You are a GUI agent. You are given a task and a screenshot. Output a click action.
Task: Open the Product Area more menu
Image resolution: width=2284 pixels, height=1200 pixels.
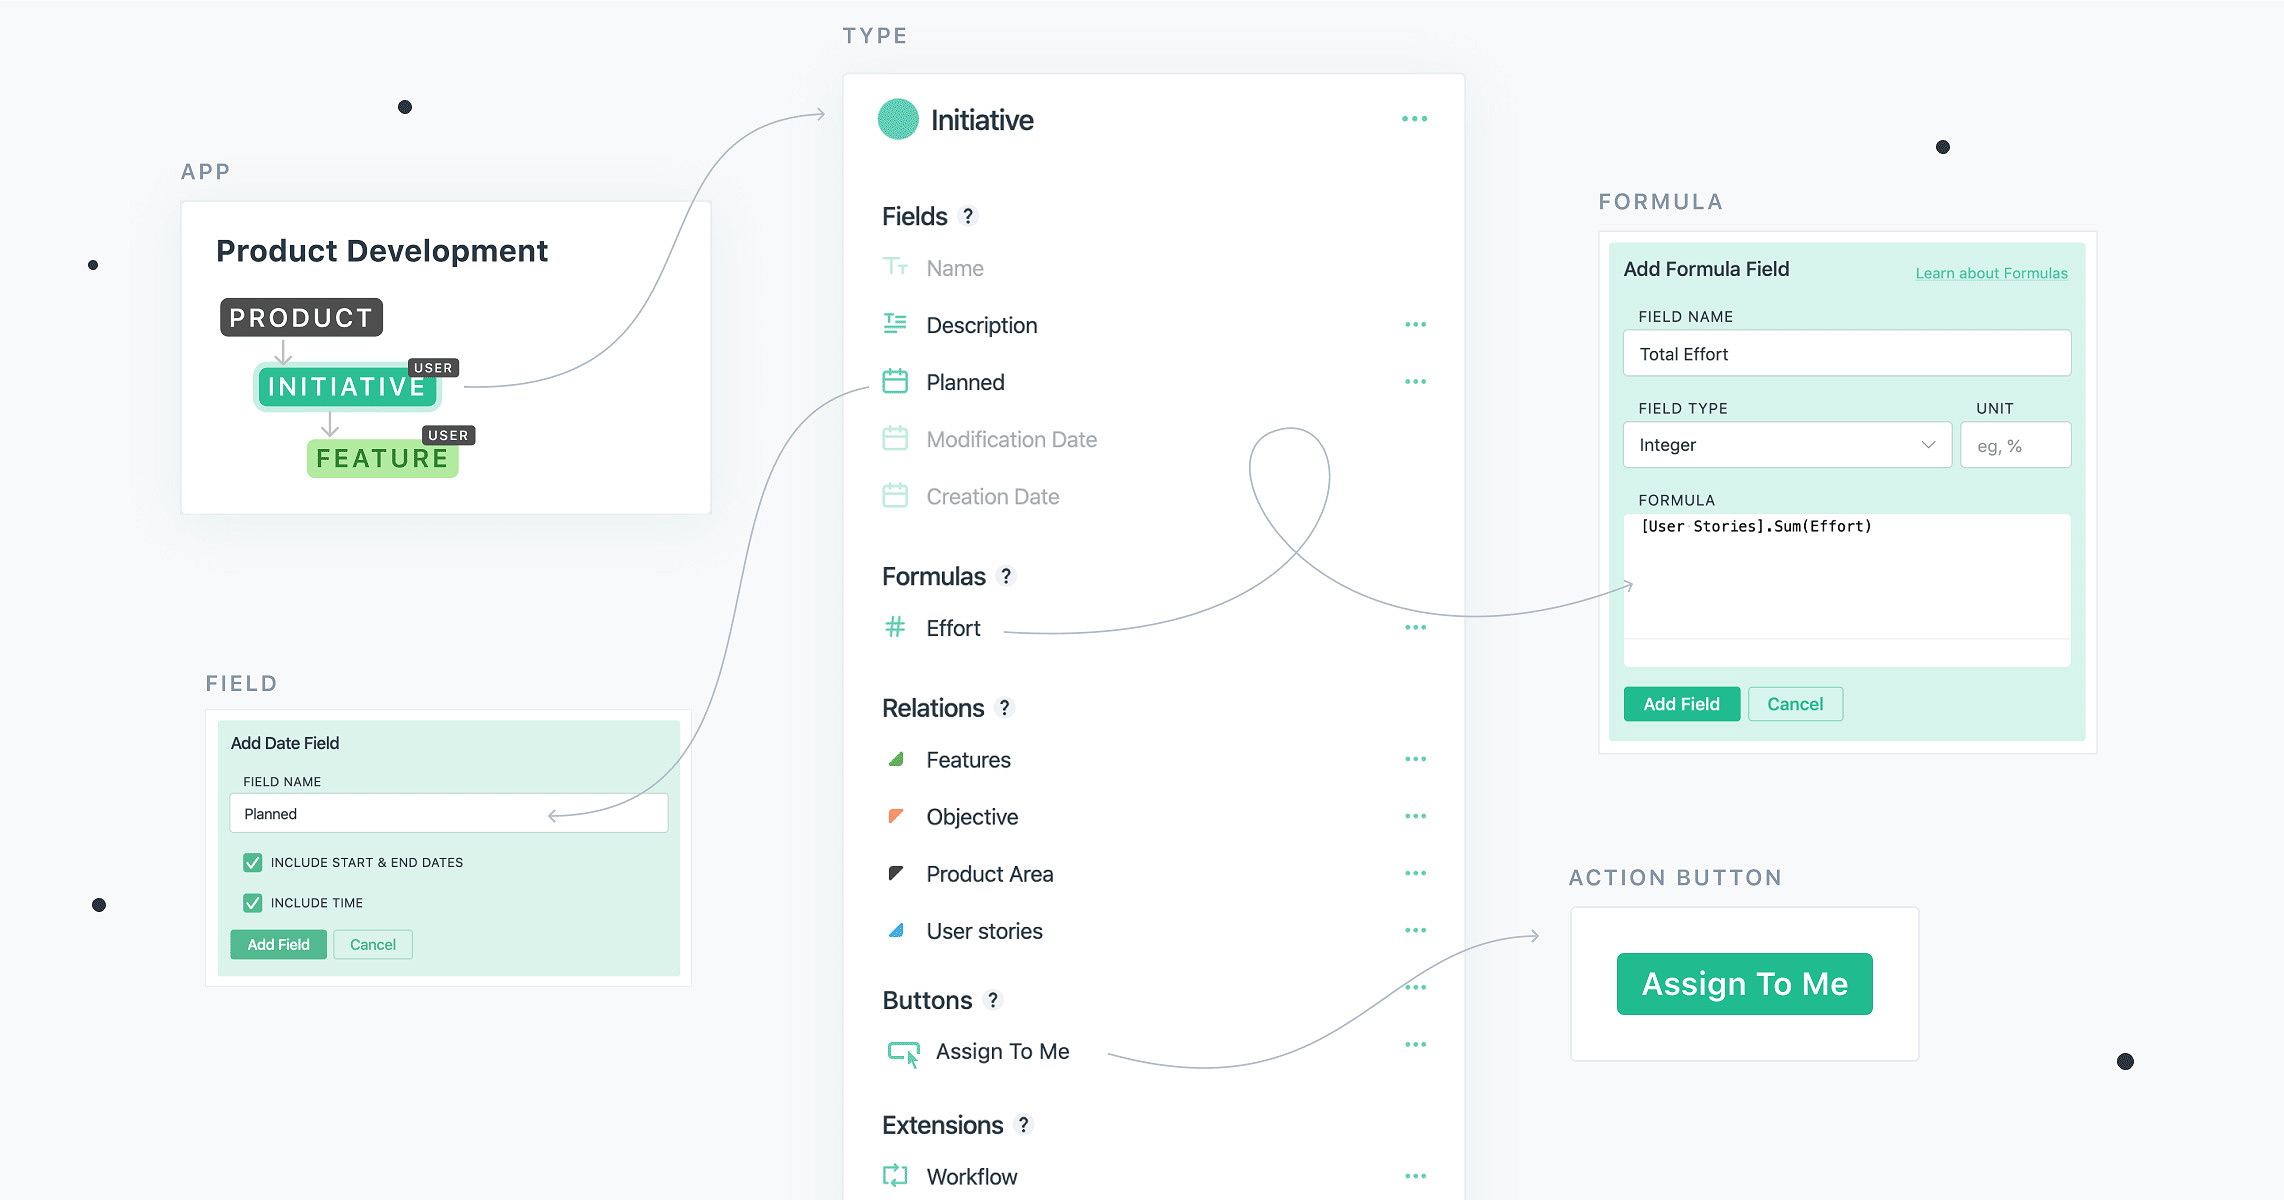[x=1415, y=873]
